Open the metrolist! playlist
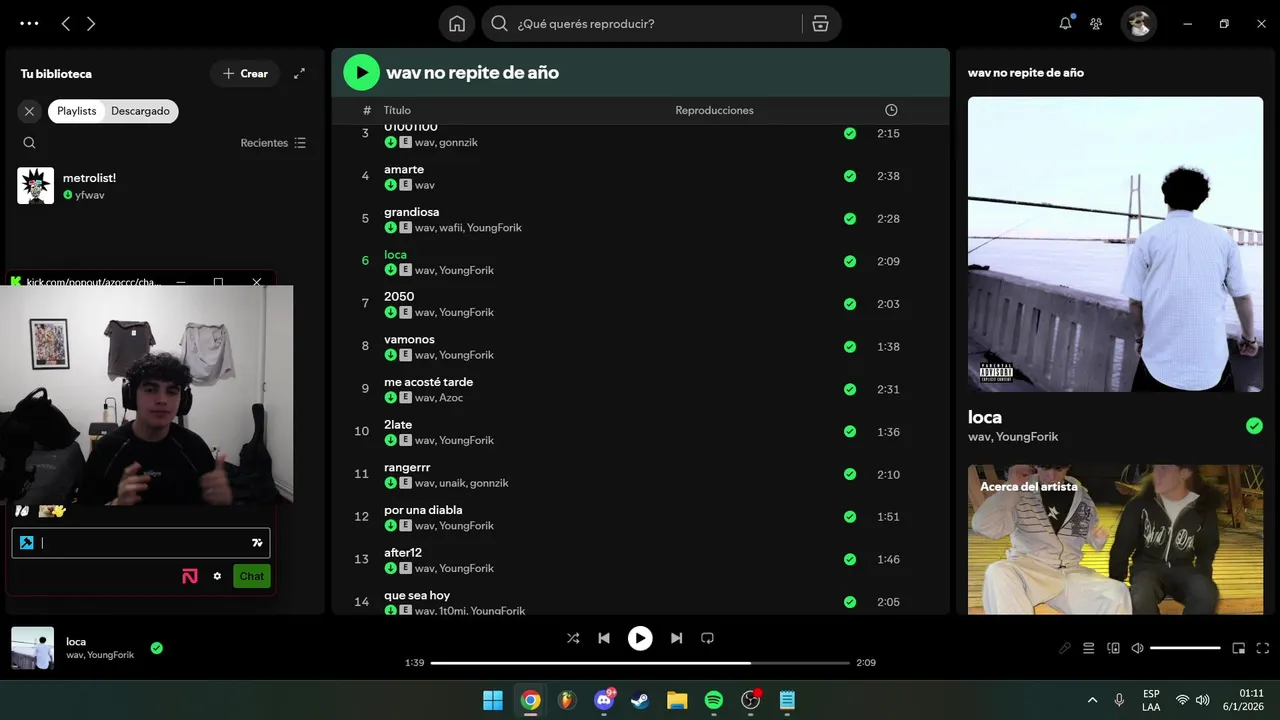 tap(165, 186)
